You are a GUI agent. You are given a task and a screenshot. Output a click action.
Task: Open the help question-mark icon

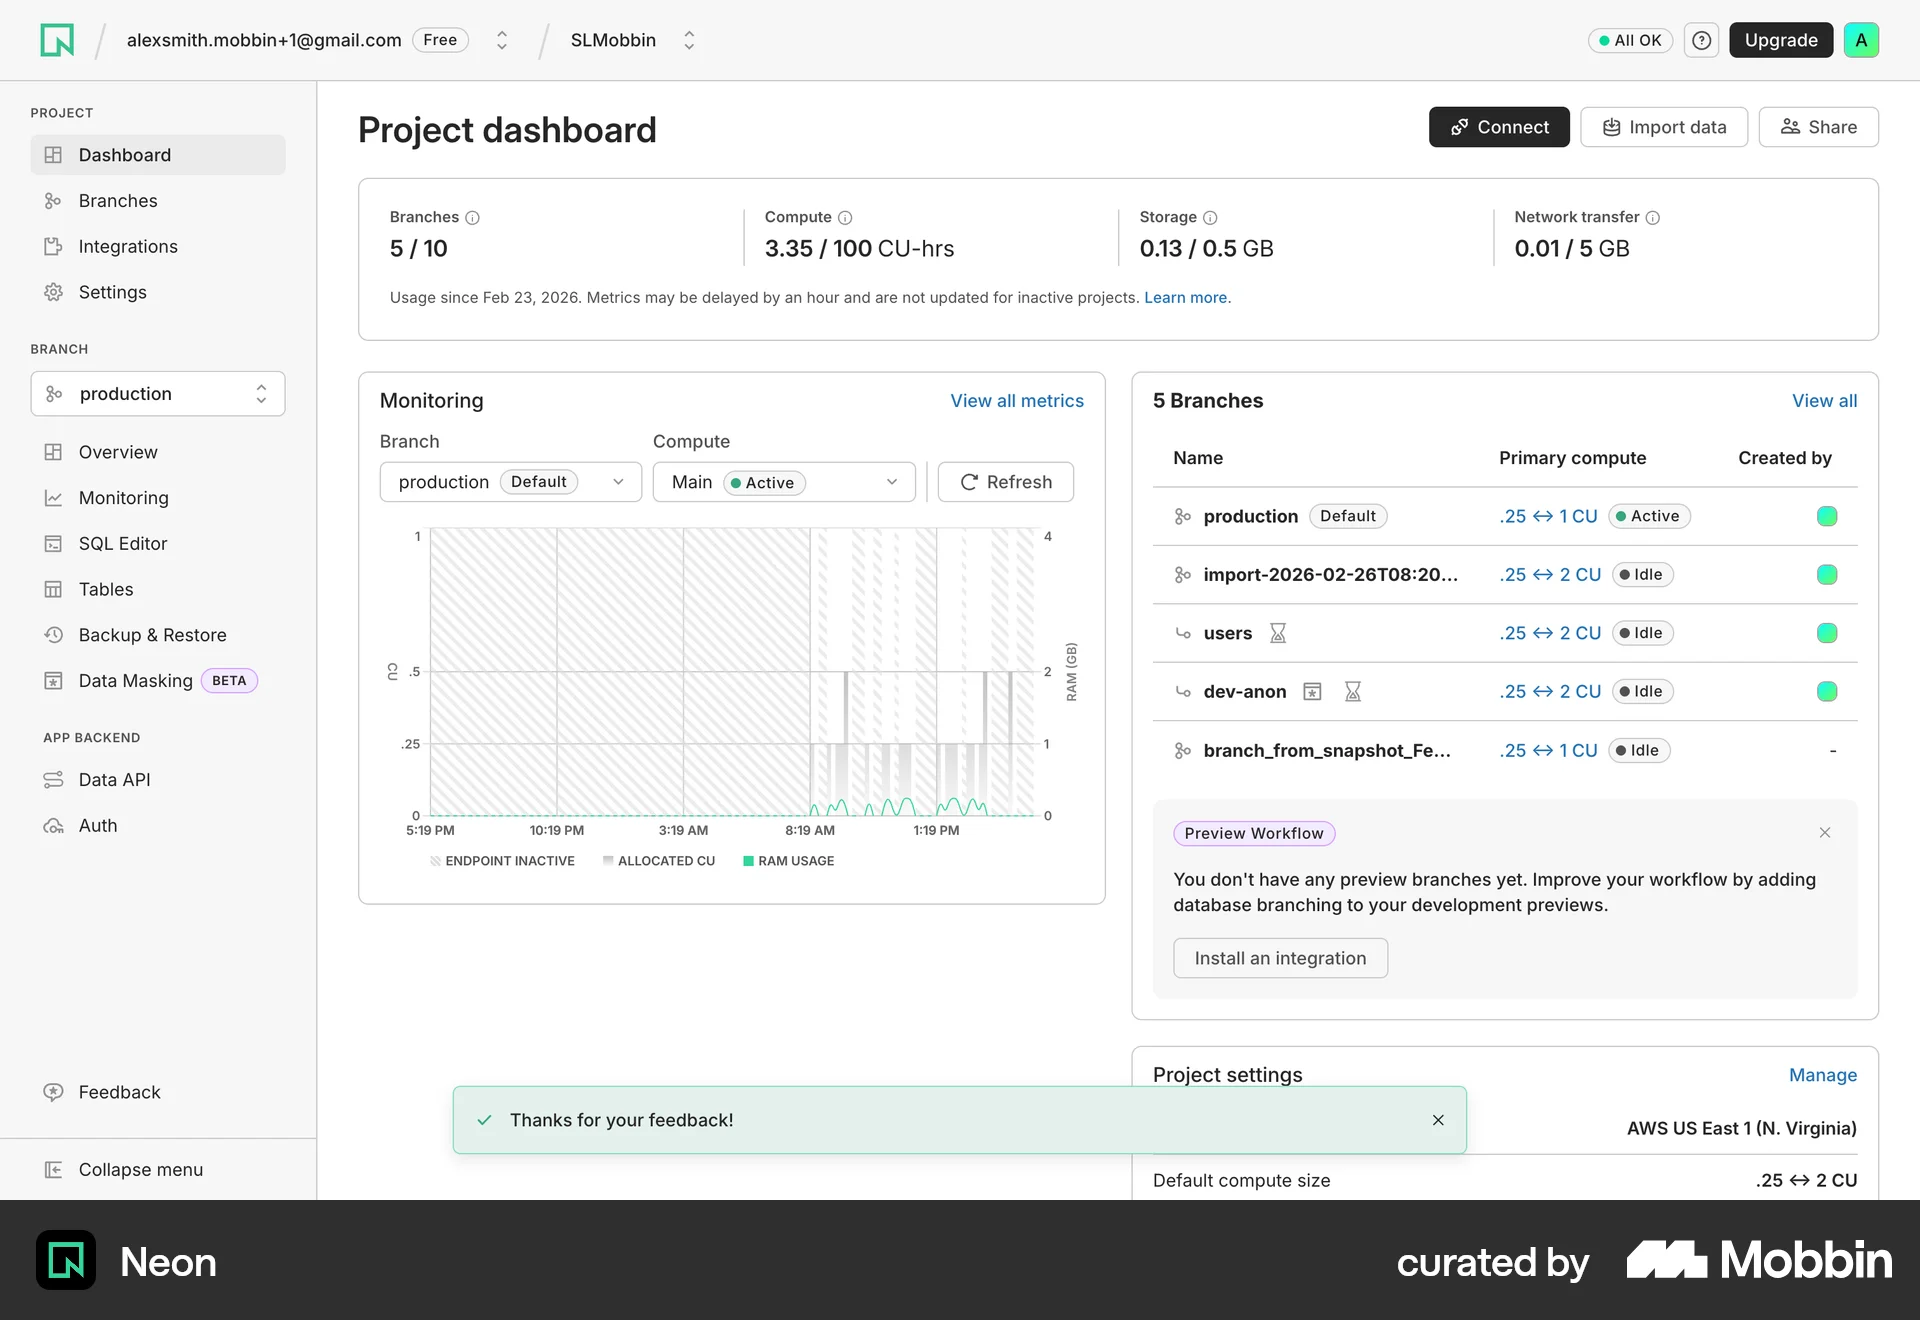(x=1701, y=40)
